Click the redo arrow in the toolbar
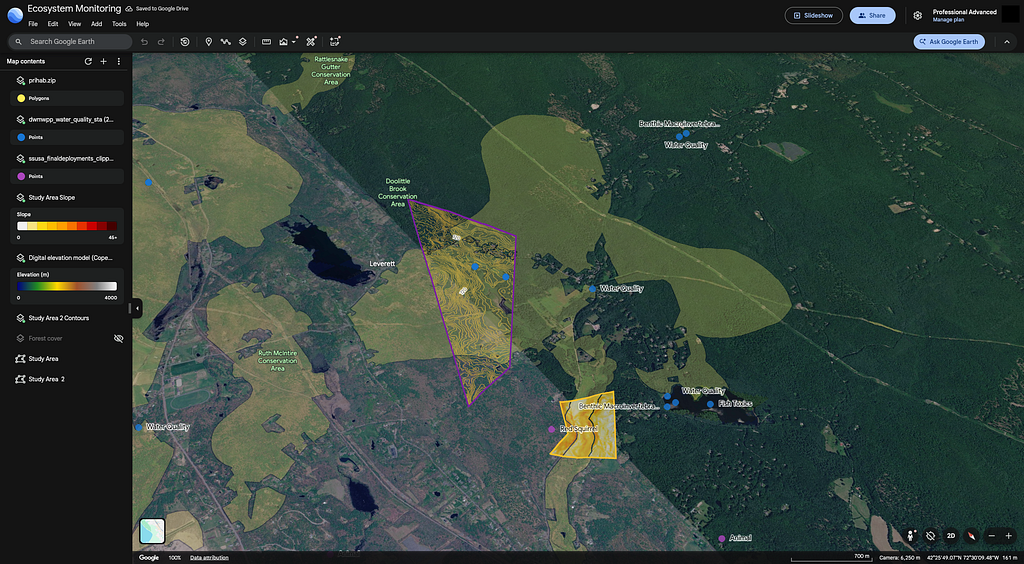Viewport: 1024px width, 564px height. click(161, 42)
